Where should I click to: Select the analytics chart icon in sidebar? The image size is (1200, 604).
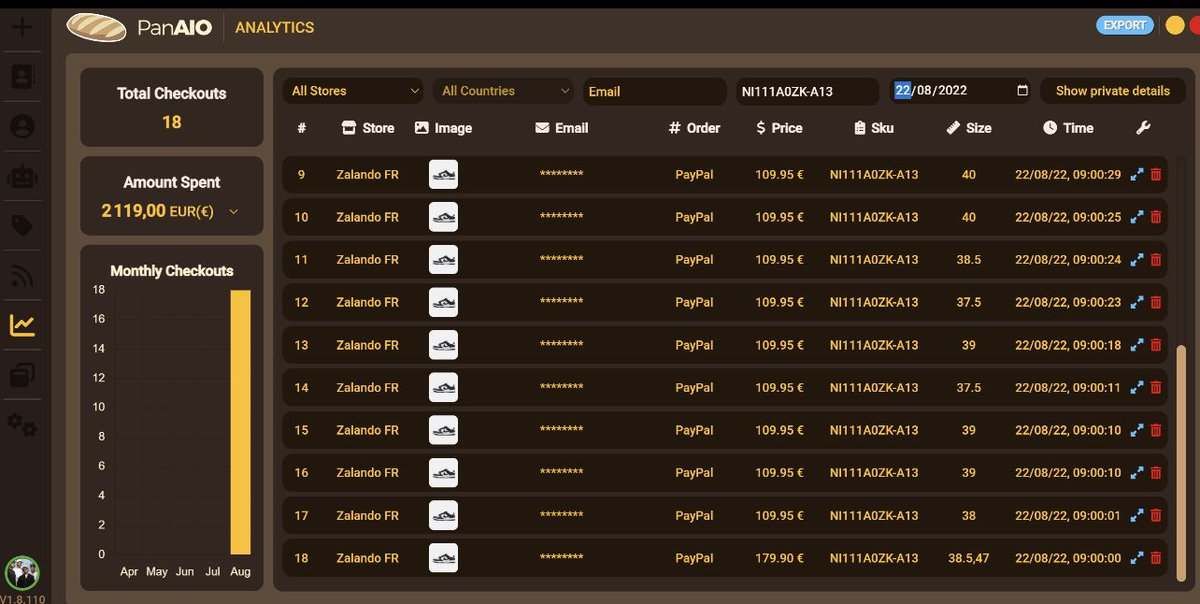[21, 325]
